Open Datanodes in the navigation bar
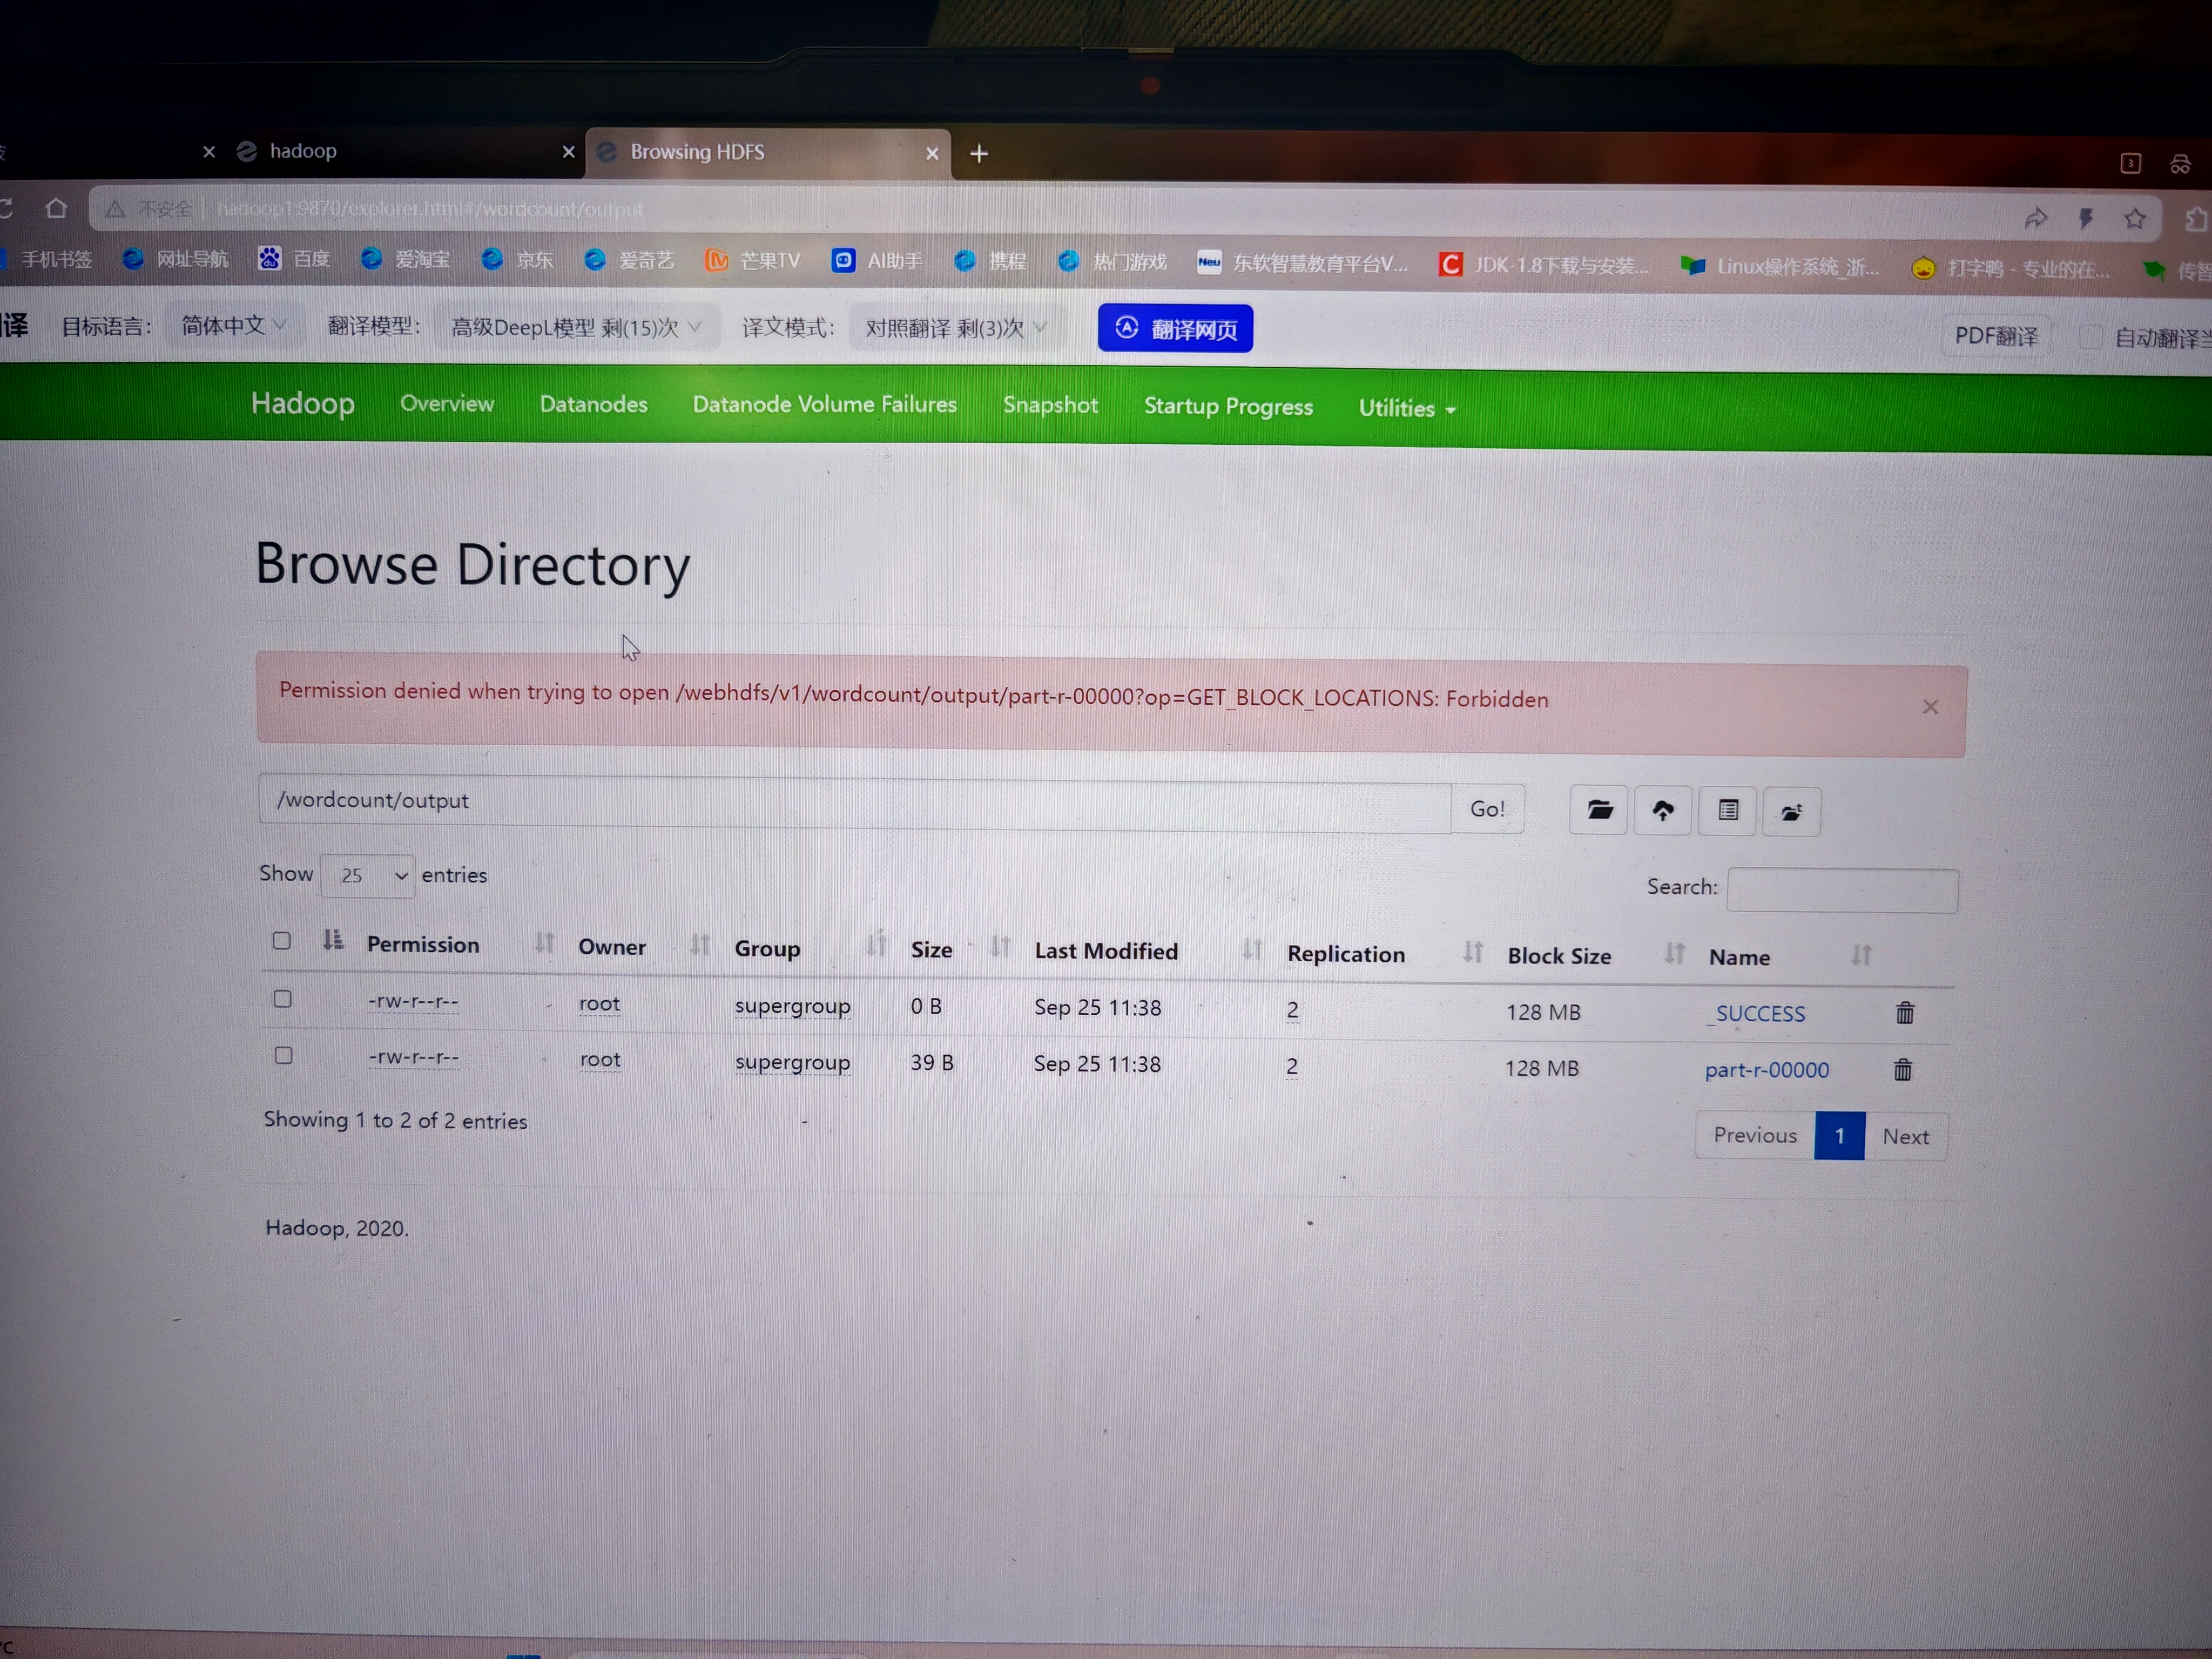This screenshot has height=1659, width=2212. (593, 404)
